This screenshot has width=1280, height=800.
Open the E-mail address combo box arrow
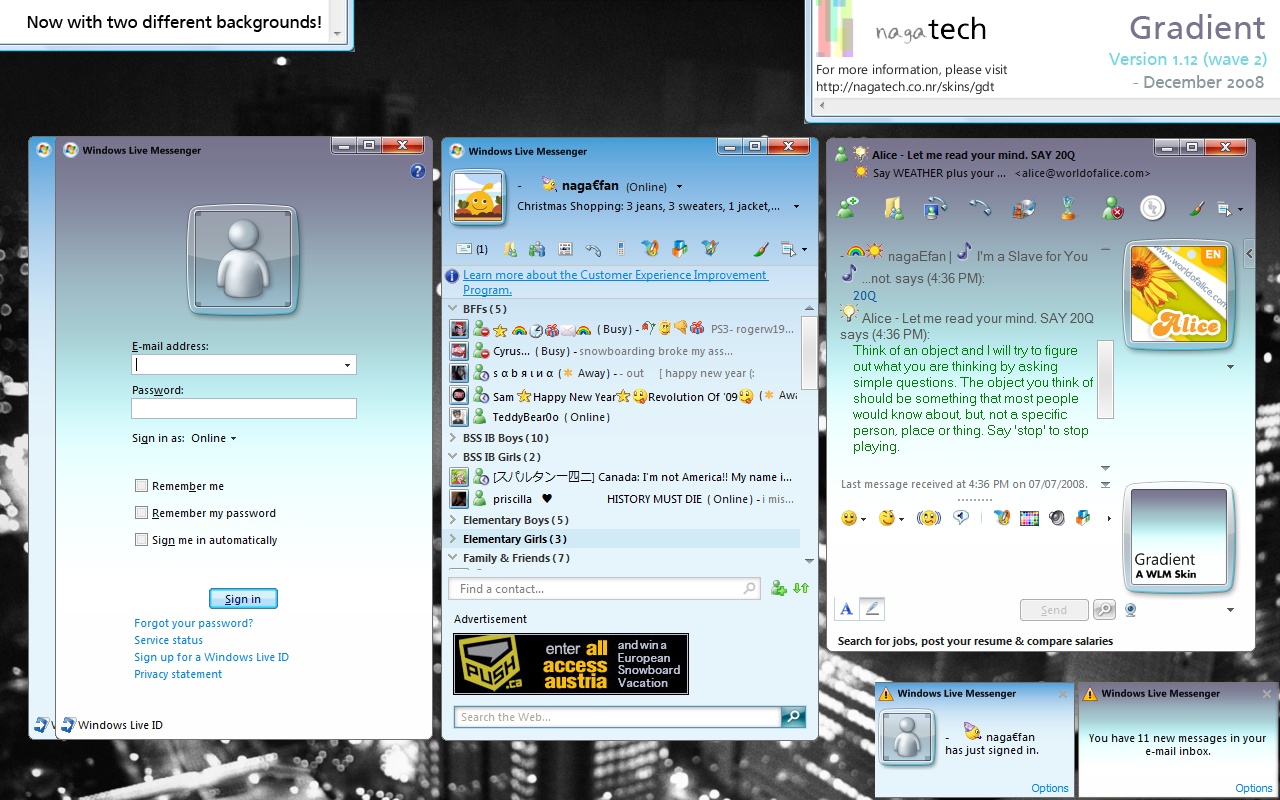(x=347, y=365)
